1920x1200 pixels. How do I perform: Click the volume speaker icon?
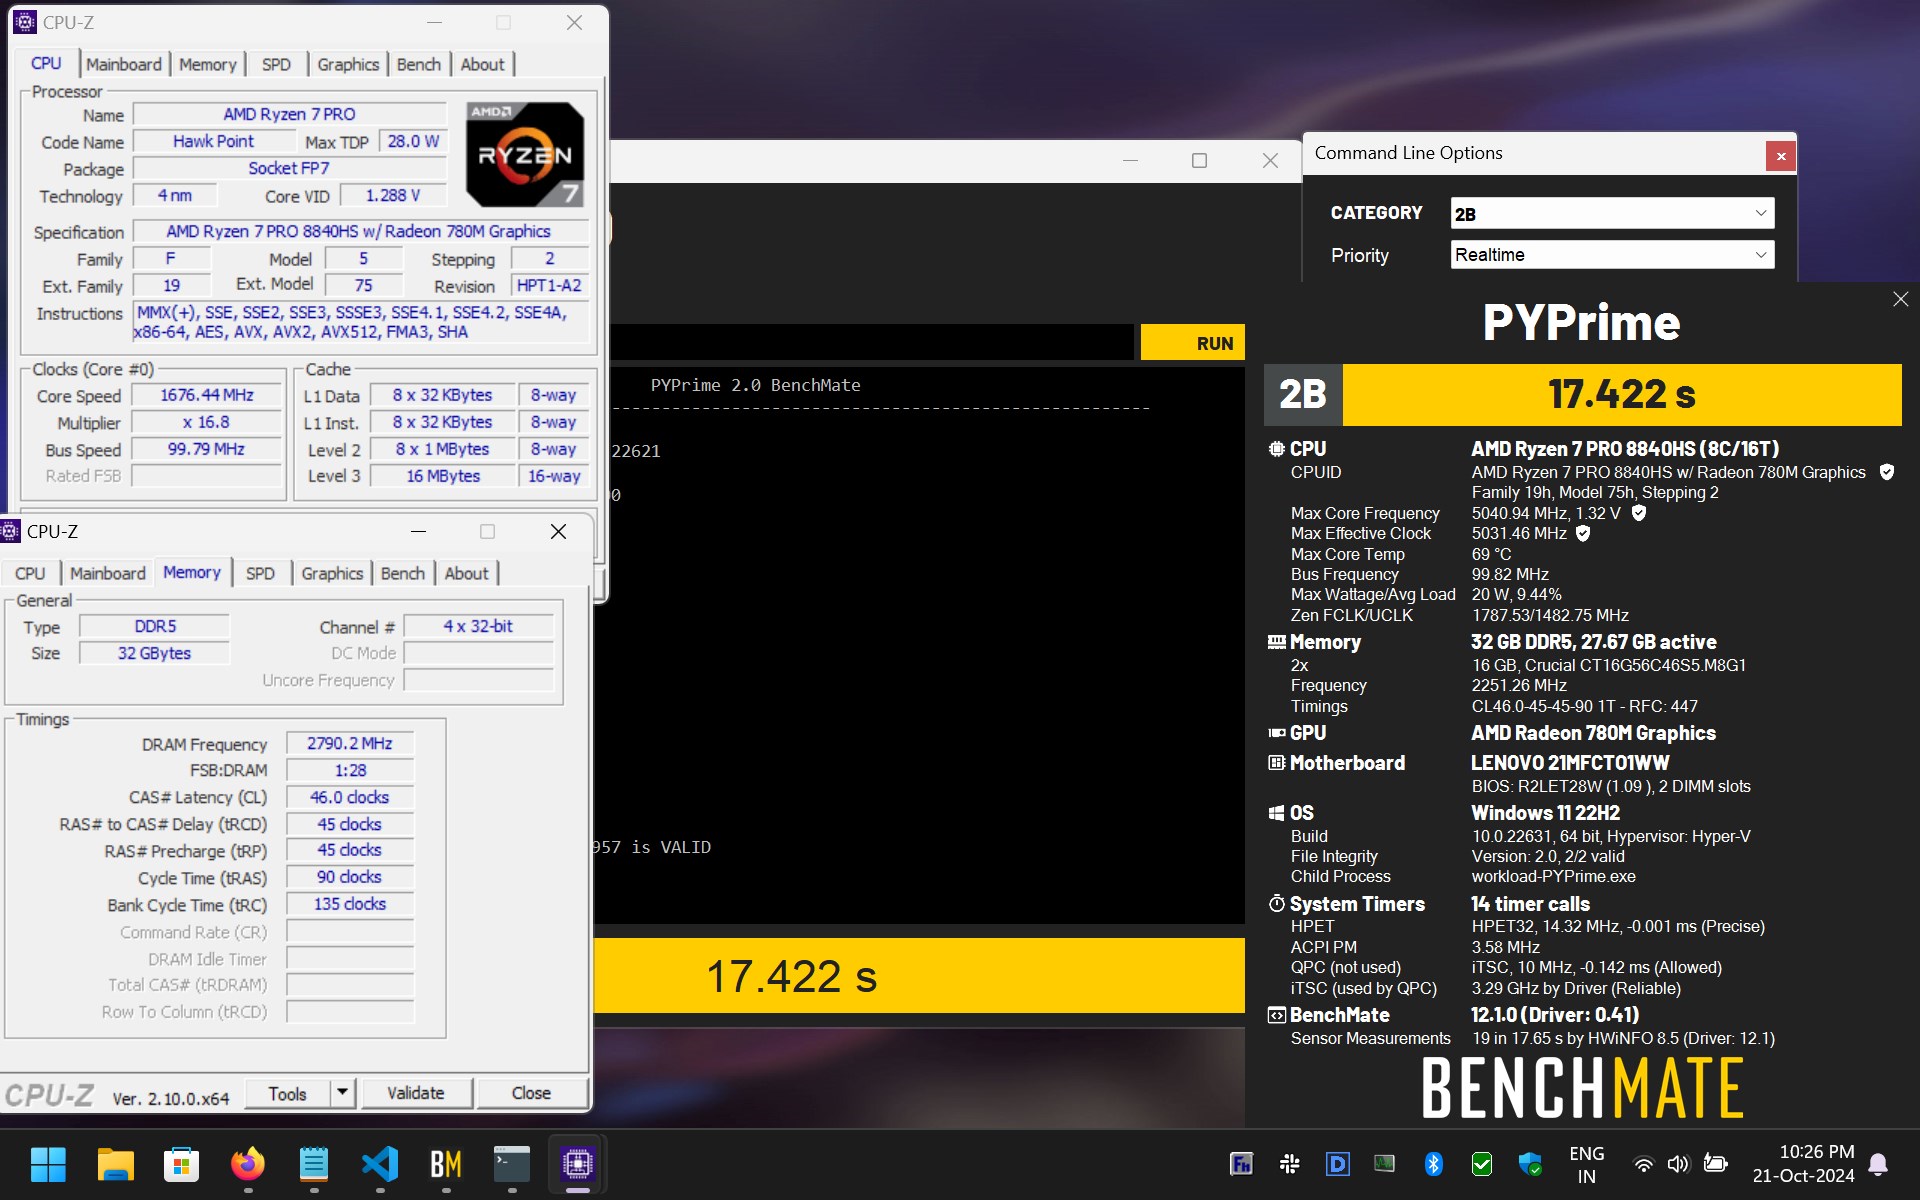(1678, 1164)
